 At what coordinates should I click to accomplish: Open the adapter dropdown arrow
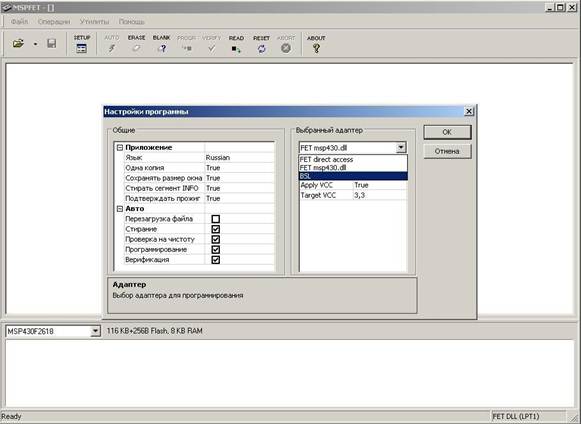click(401, 148)
